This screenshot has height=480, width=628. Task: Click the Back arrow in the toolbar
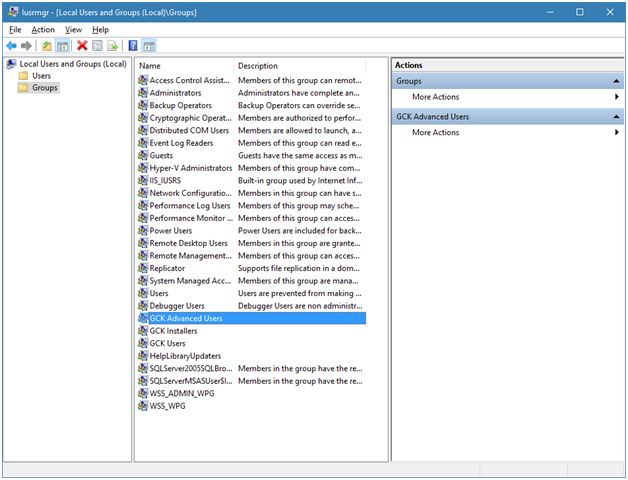point(11,46)
